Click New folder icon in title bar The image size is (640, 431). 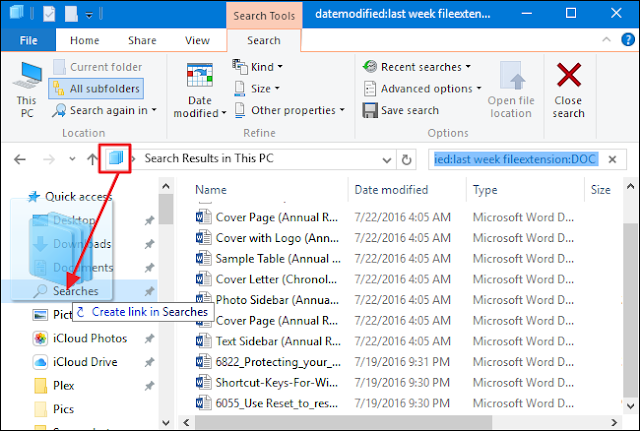point(71,14)
